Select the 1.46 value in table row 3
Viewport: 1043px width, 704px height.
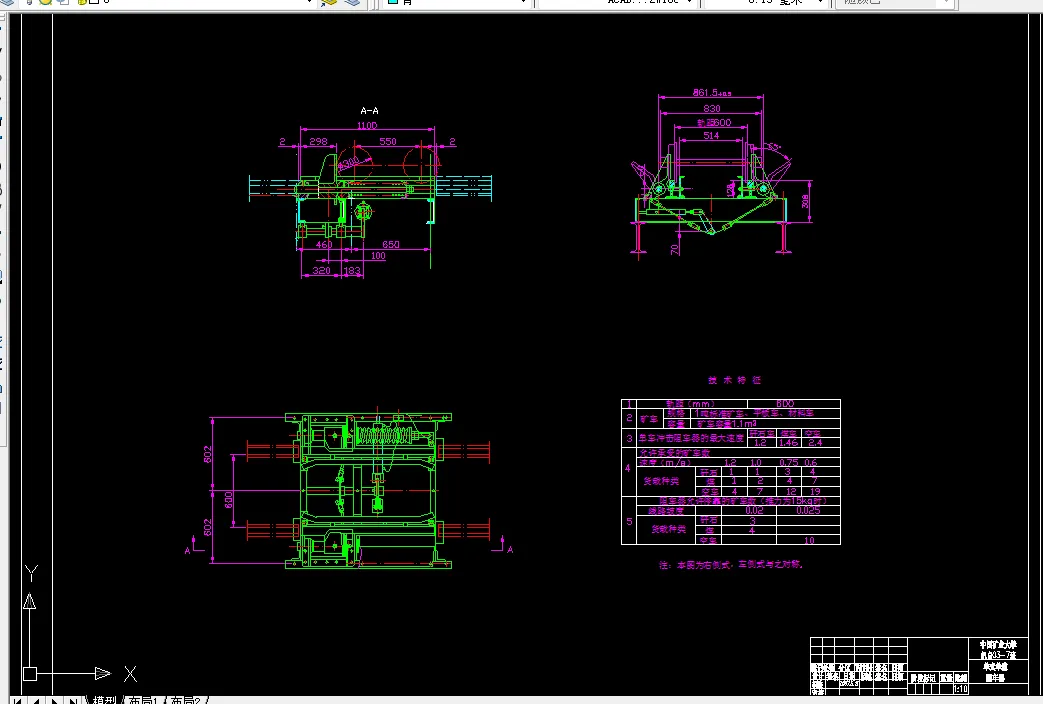click(788, 442)
